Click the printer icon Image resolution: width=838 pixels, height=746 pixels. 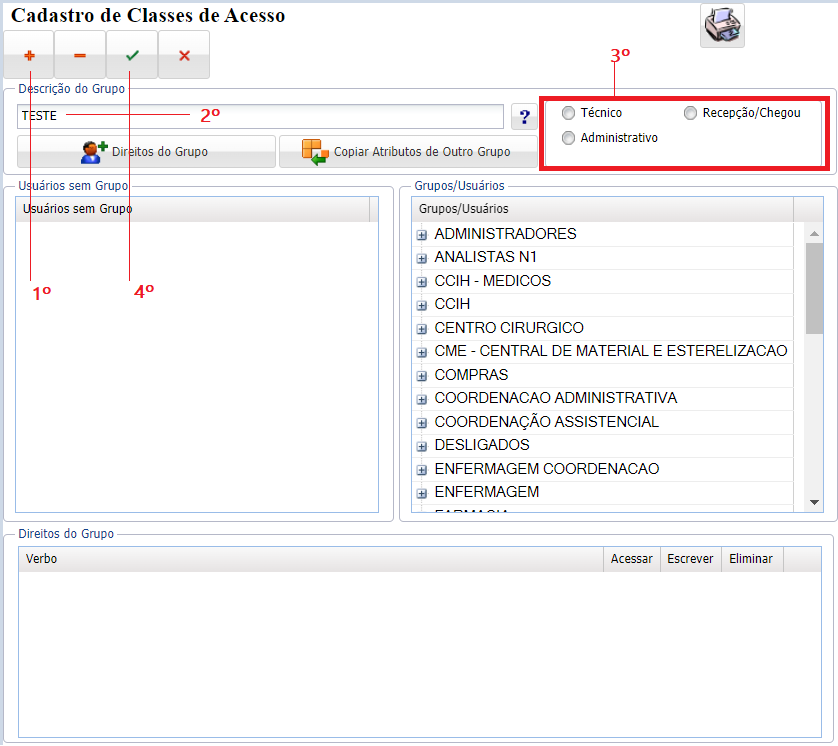pyautogui.click(x=722, y=25)
